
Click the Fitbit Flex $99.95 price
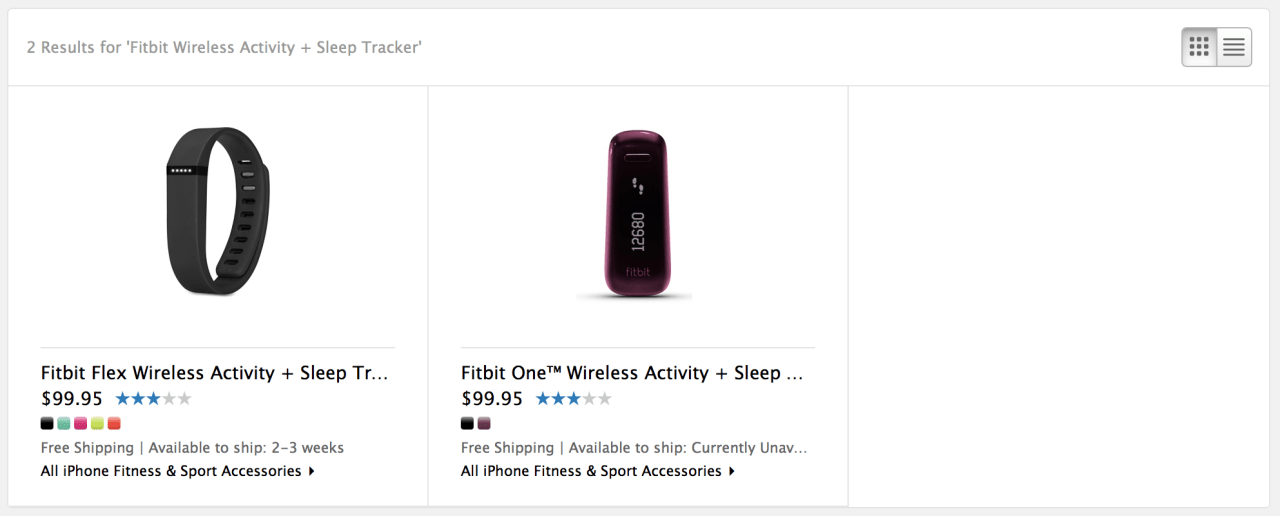click(72, 399)
